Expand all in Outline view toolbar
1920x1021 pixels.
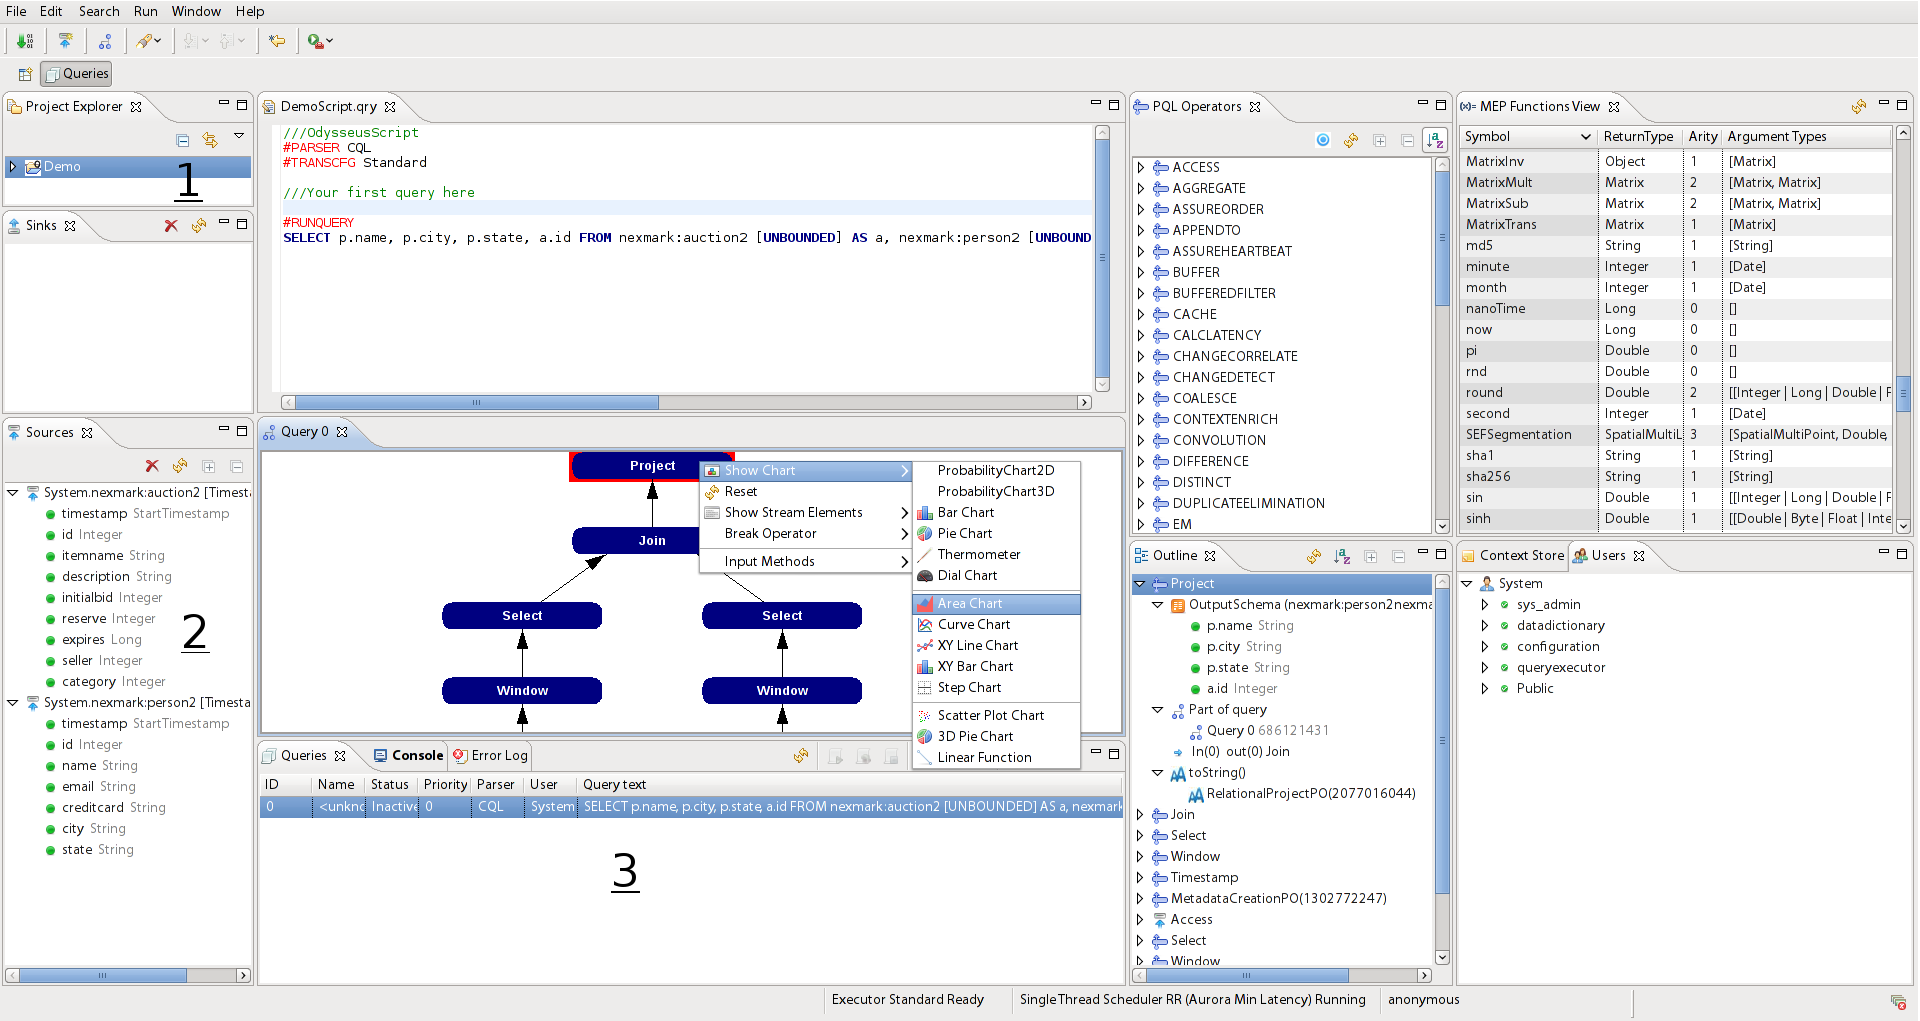[x=1370, y=556]
